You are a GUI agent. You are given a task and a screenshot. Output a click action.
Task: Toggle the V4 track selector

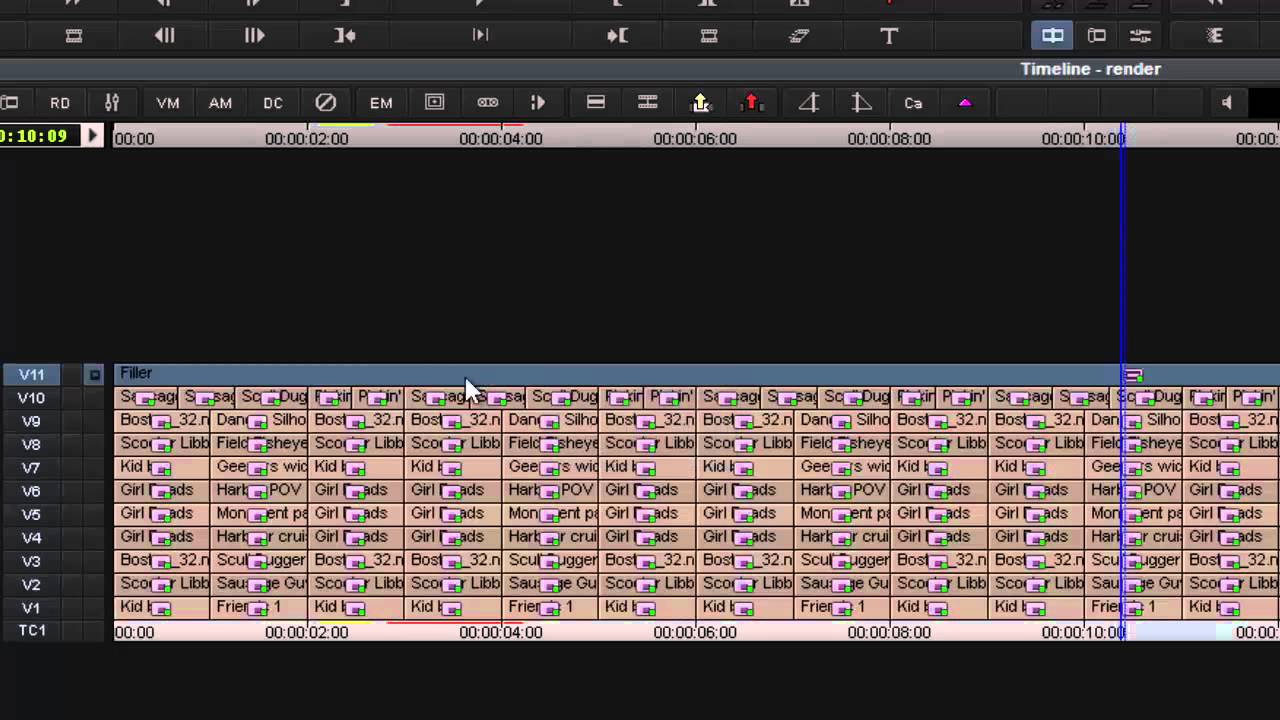[x=31, y=537]
